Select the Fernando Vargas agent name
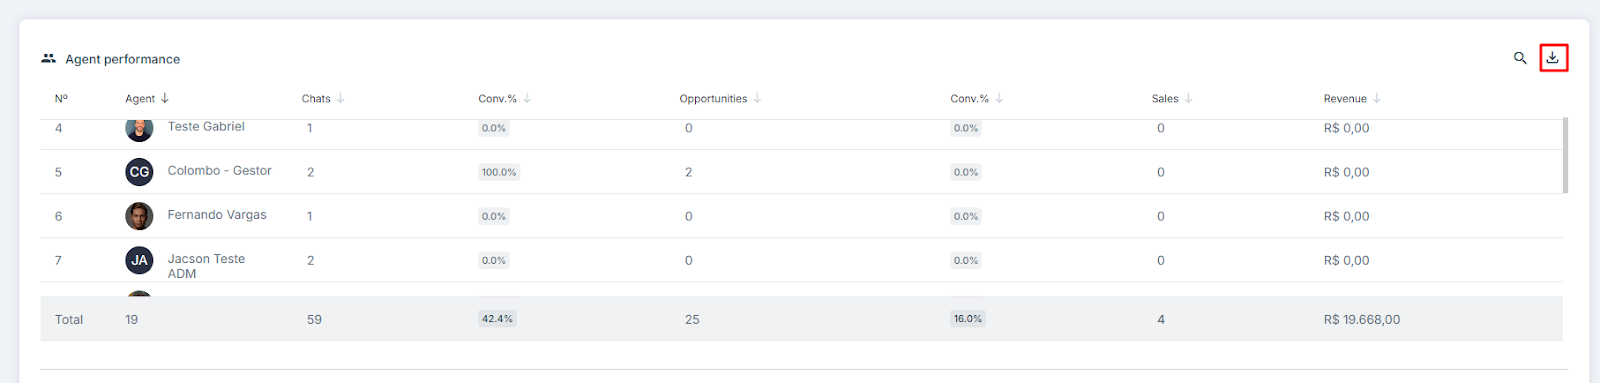The width and height of the screenshot is (1600, 383). 217,215
